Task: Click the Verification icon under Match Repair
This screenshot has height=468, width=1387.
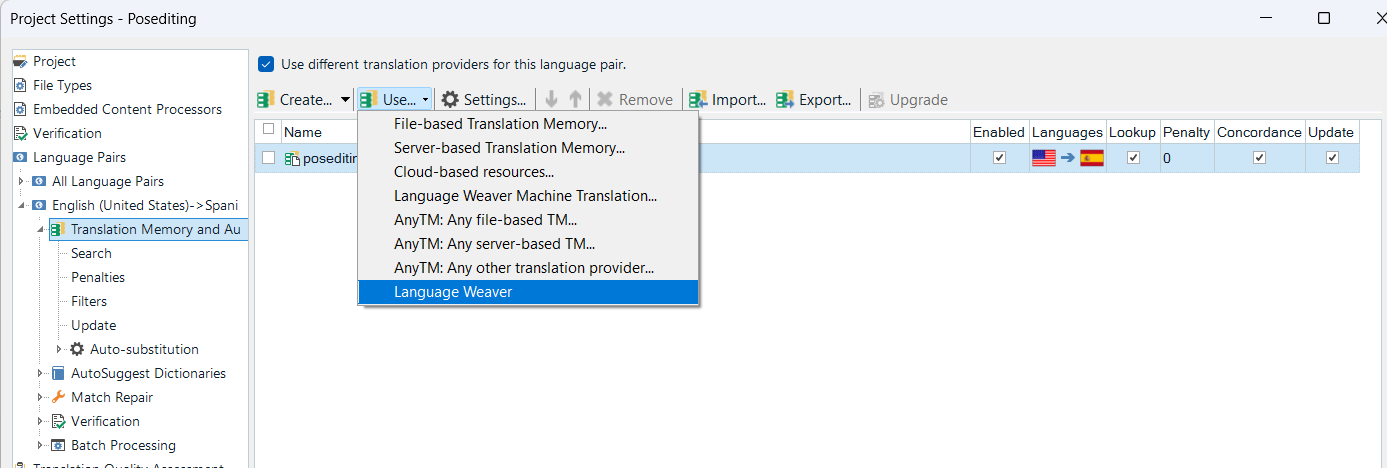Action: point(58,421)
